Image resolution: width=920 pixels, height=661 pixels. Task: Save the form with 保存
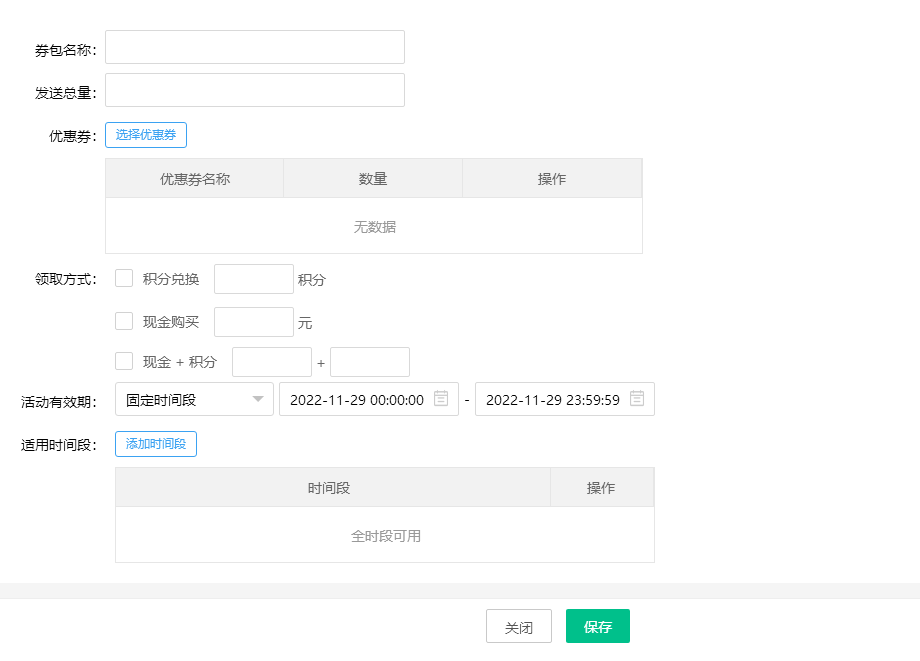pyautogui.click(x=597, y=626)
